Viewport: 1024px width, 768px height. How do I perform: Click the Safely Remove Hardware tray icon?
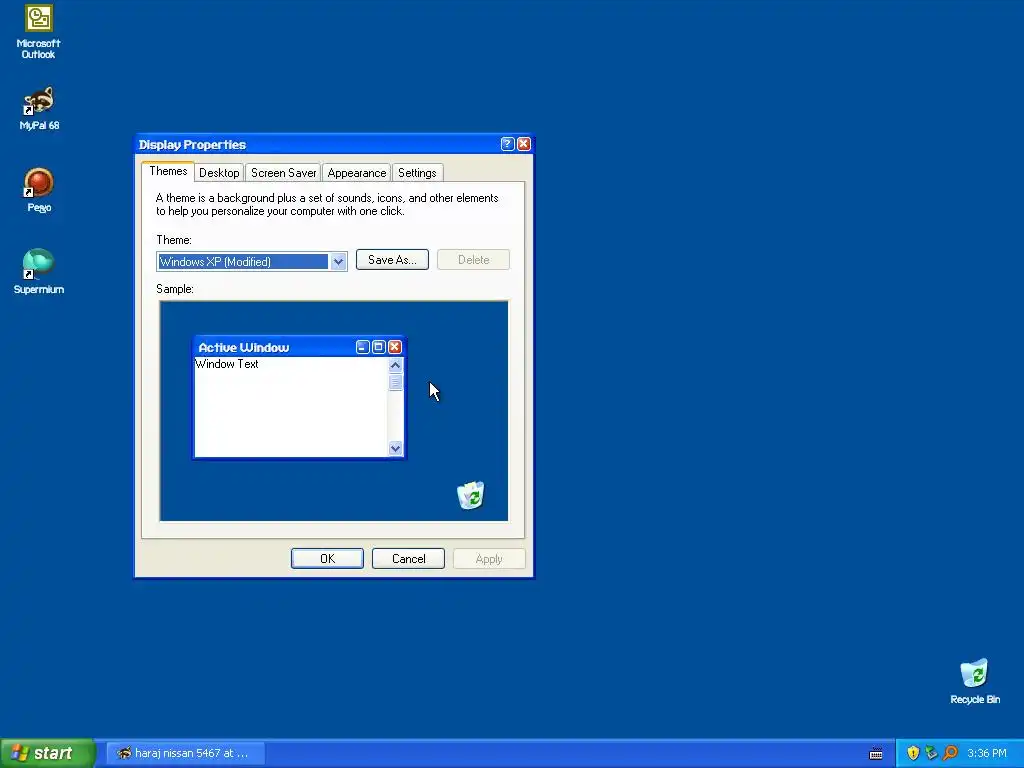[931, 753]
